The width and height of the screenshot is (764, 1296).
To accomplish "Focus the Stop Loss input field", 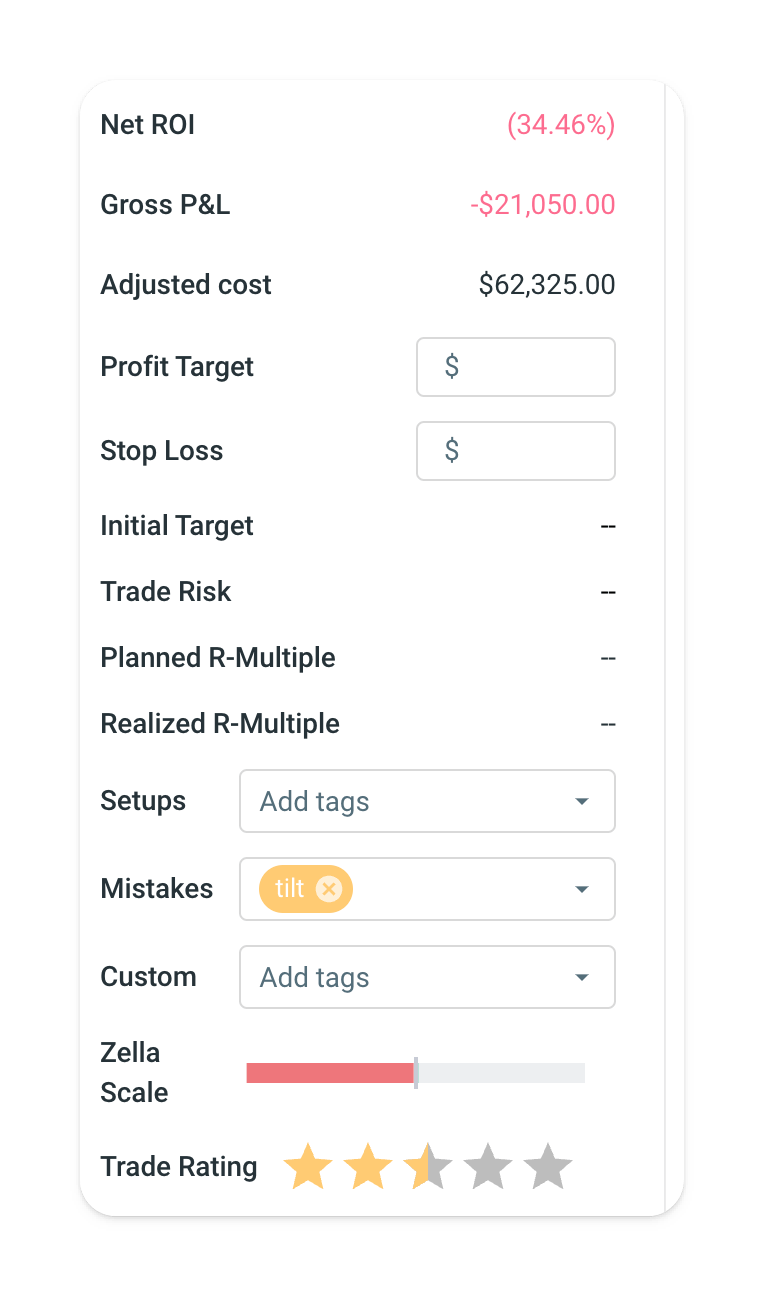I will [515, 451].
